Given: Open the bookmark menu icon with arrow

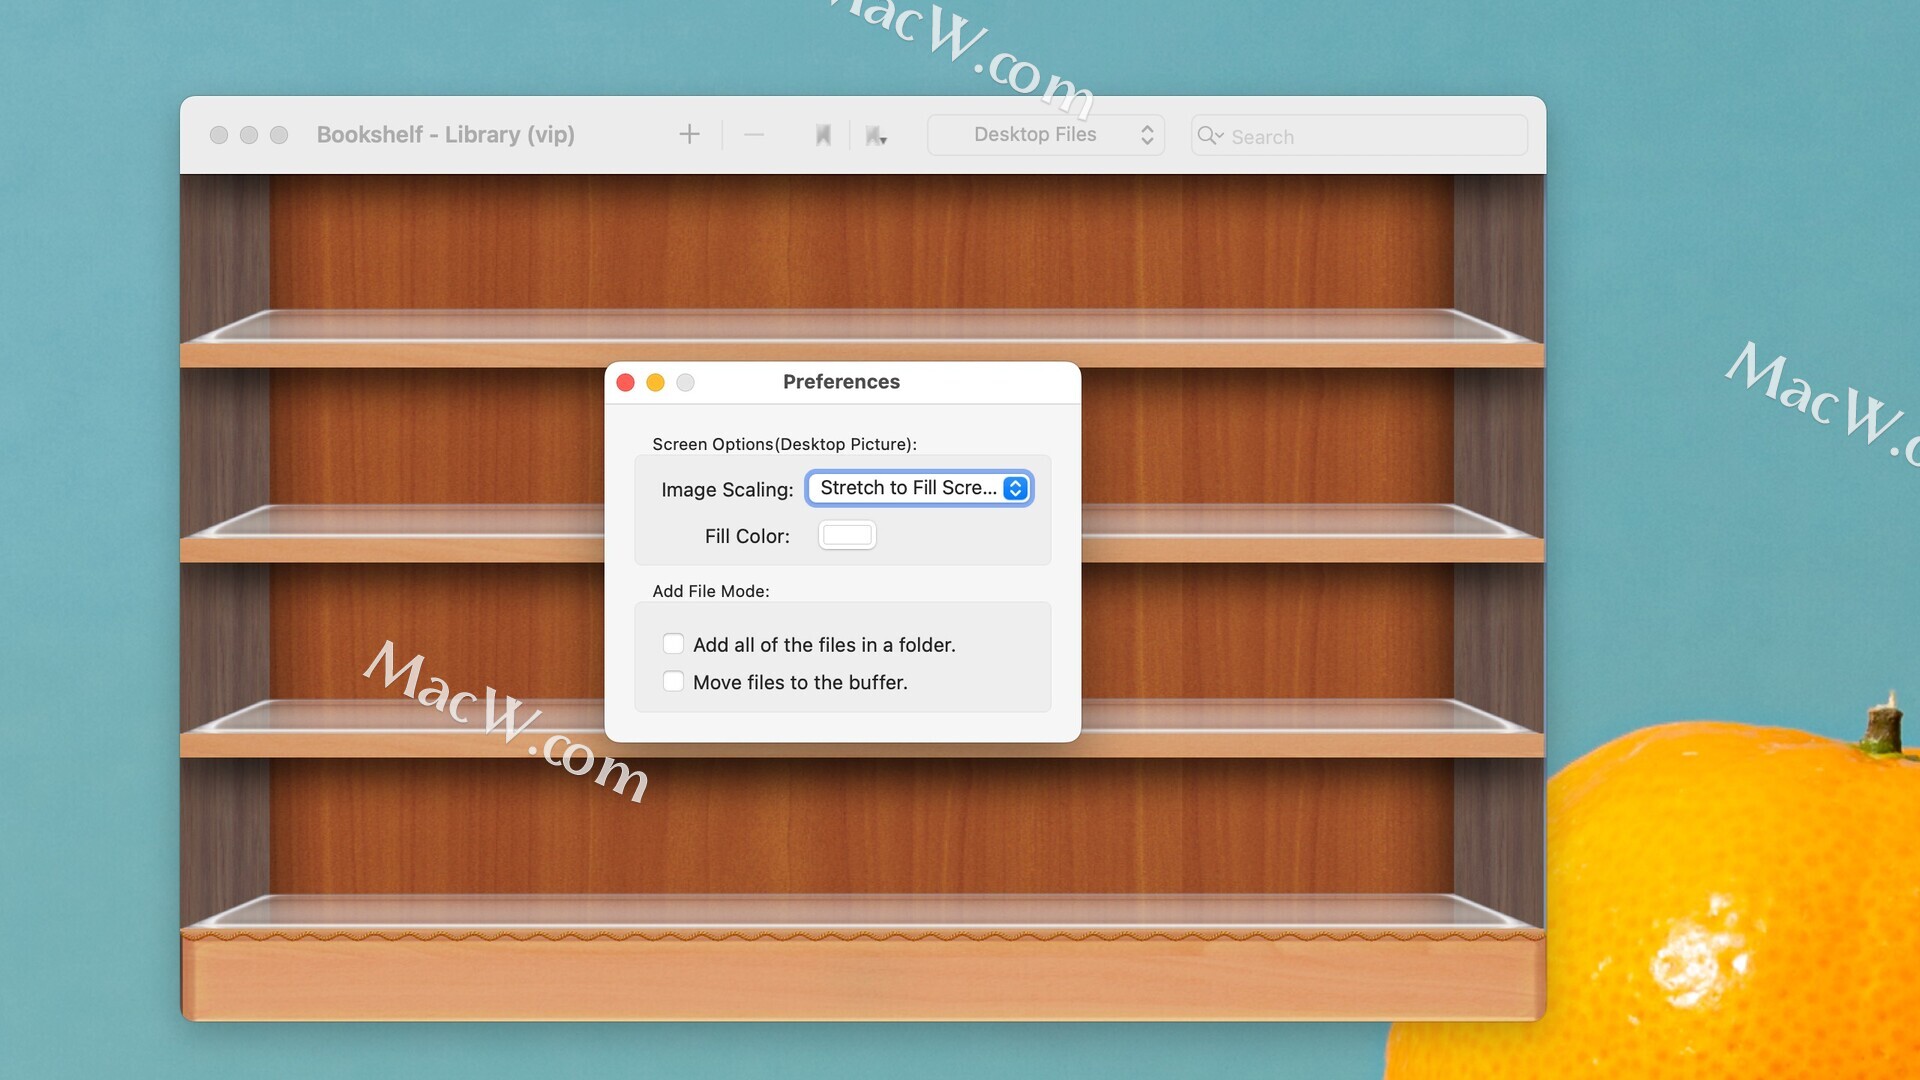Looking at the screenshot, I should click(x=876, y=135).
